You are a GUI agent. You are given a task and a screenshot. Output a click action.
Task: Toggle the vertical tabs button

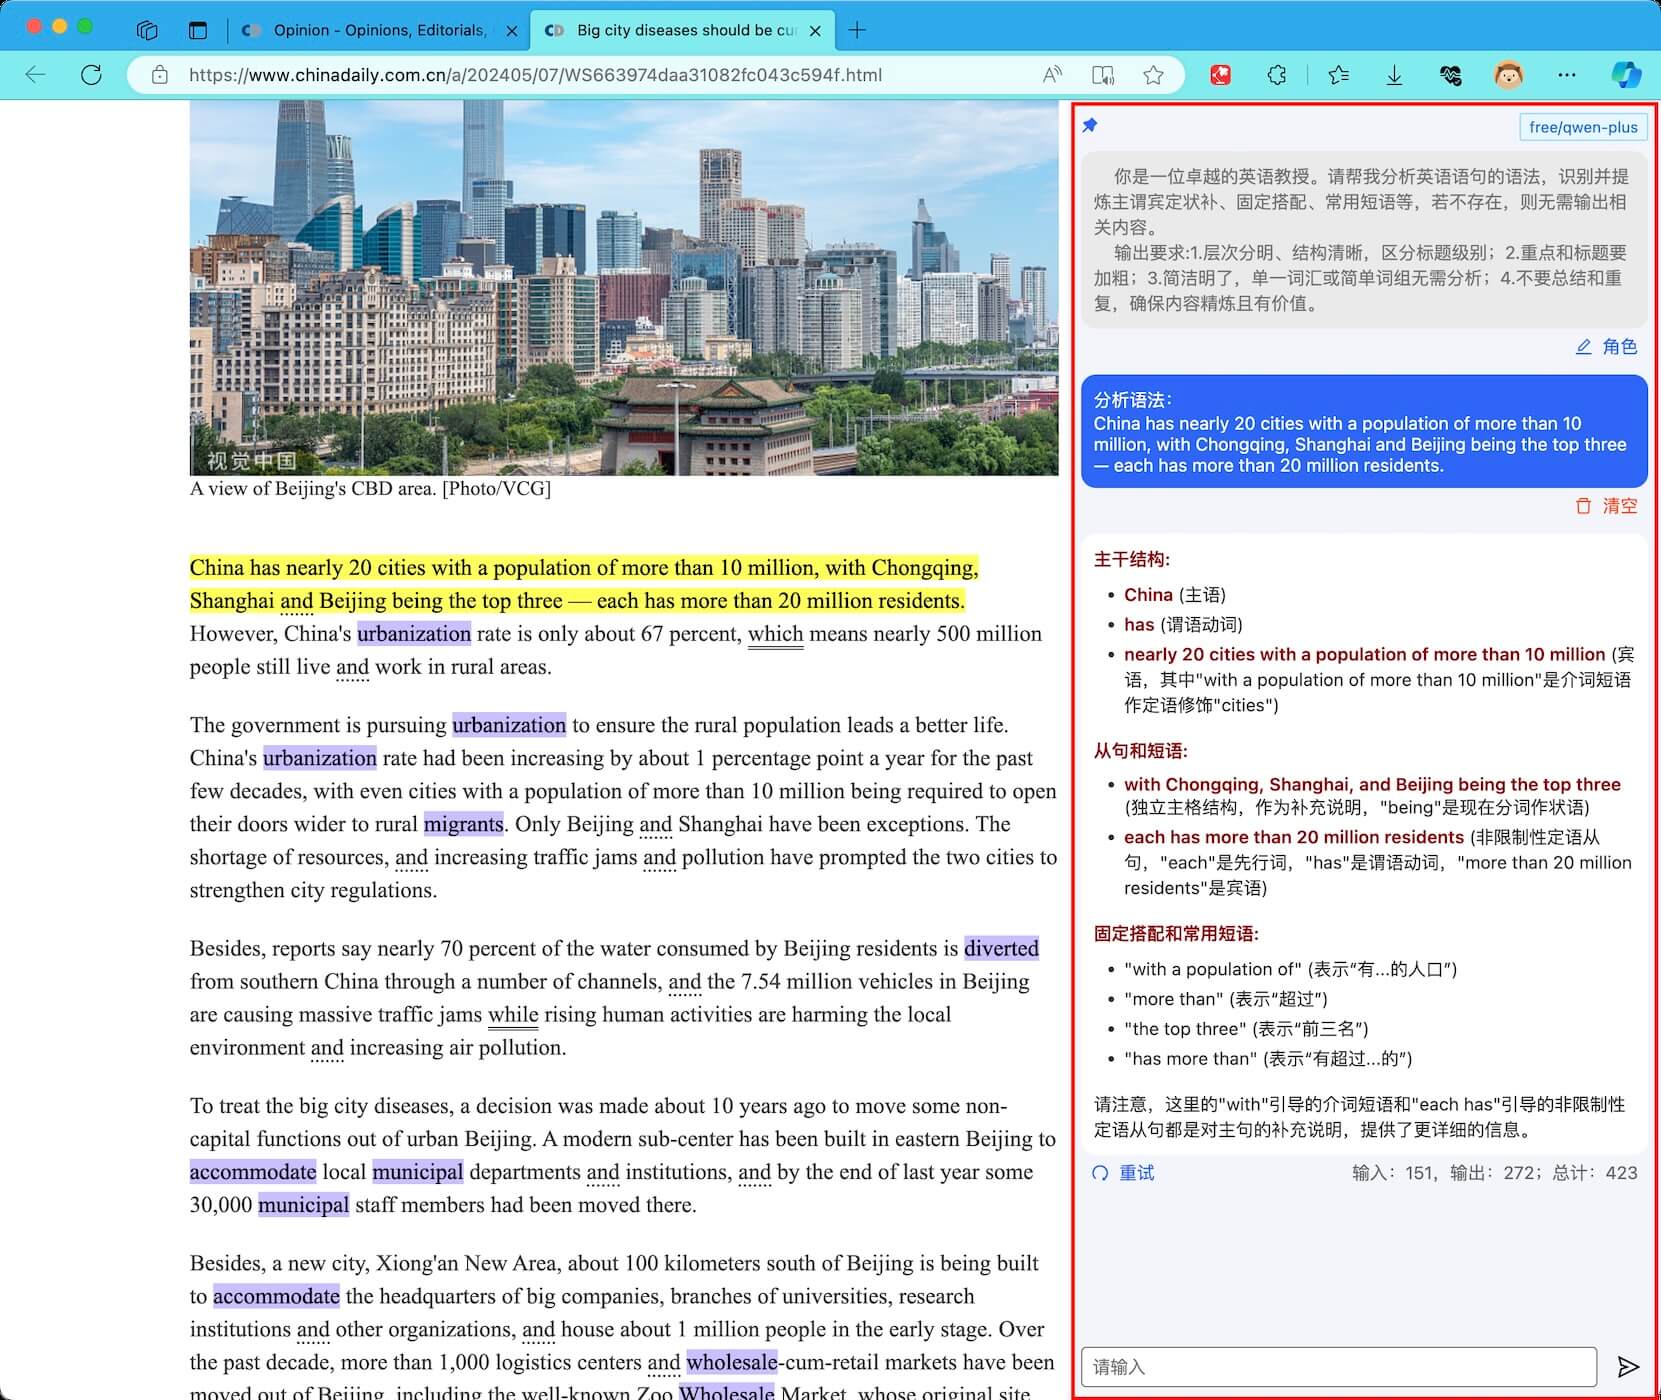coord(198,30)
